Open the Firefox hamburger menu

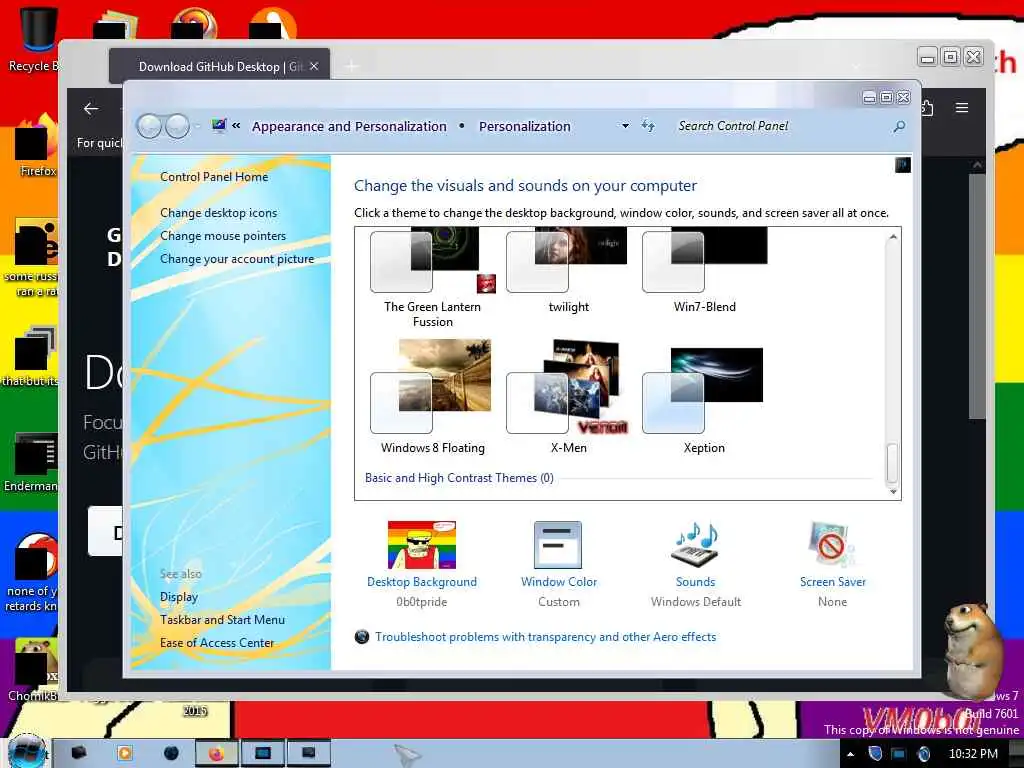click(x=962, y=108)
